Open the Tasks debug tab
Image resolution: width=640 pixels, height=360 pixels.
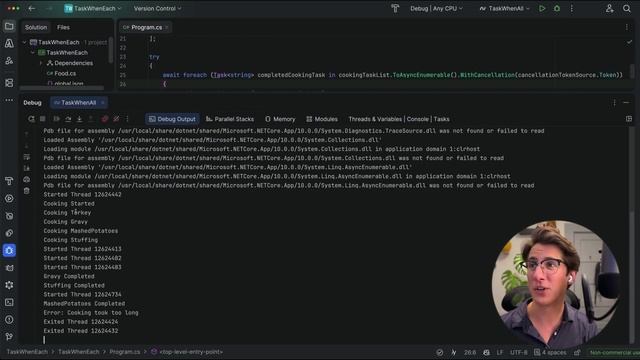[x=442, y=119]
